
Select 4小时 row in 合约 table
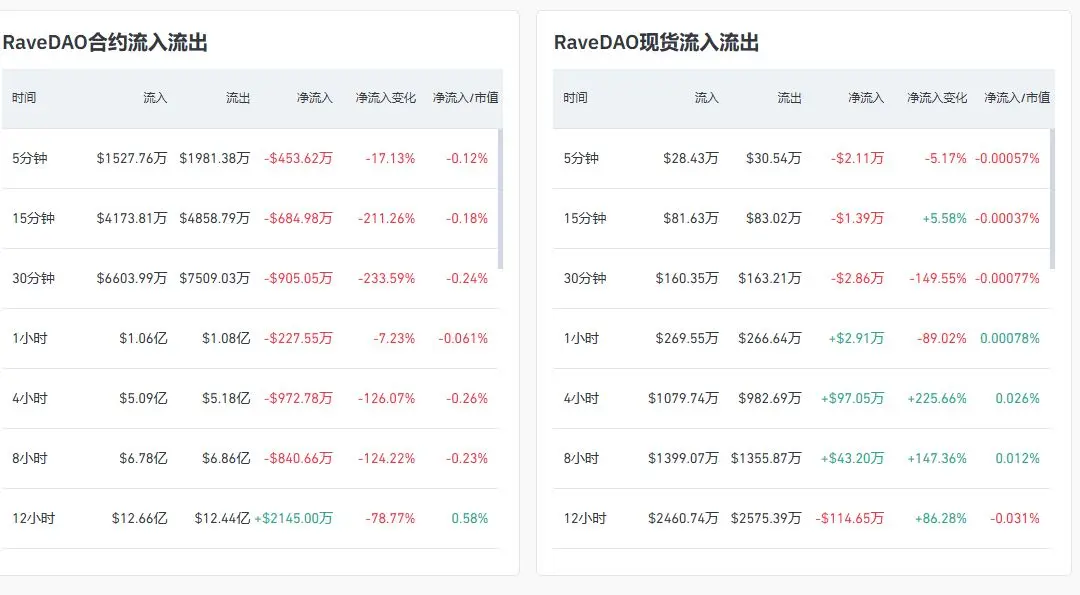click(250, 398)
